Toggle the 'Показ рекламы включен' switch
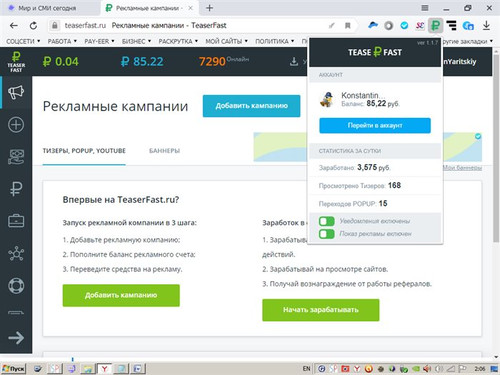 [327, 234]
